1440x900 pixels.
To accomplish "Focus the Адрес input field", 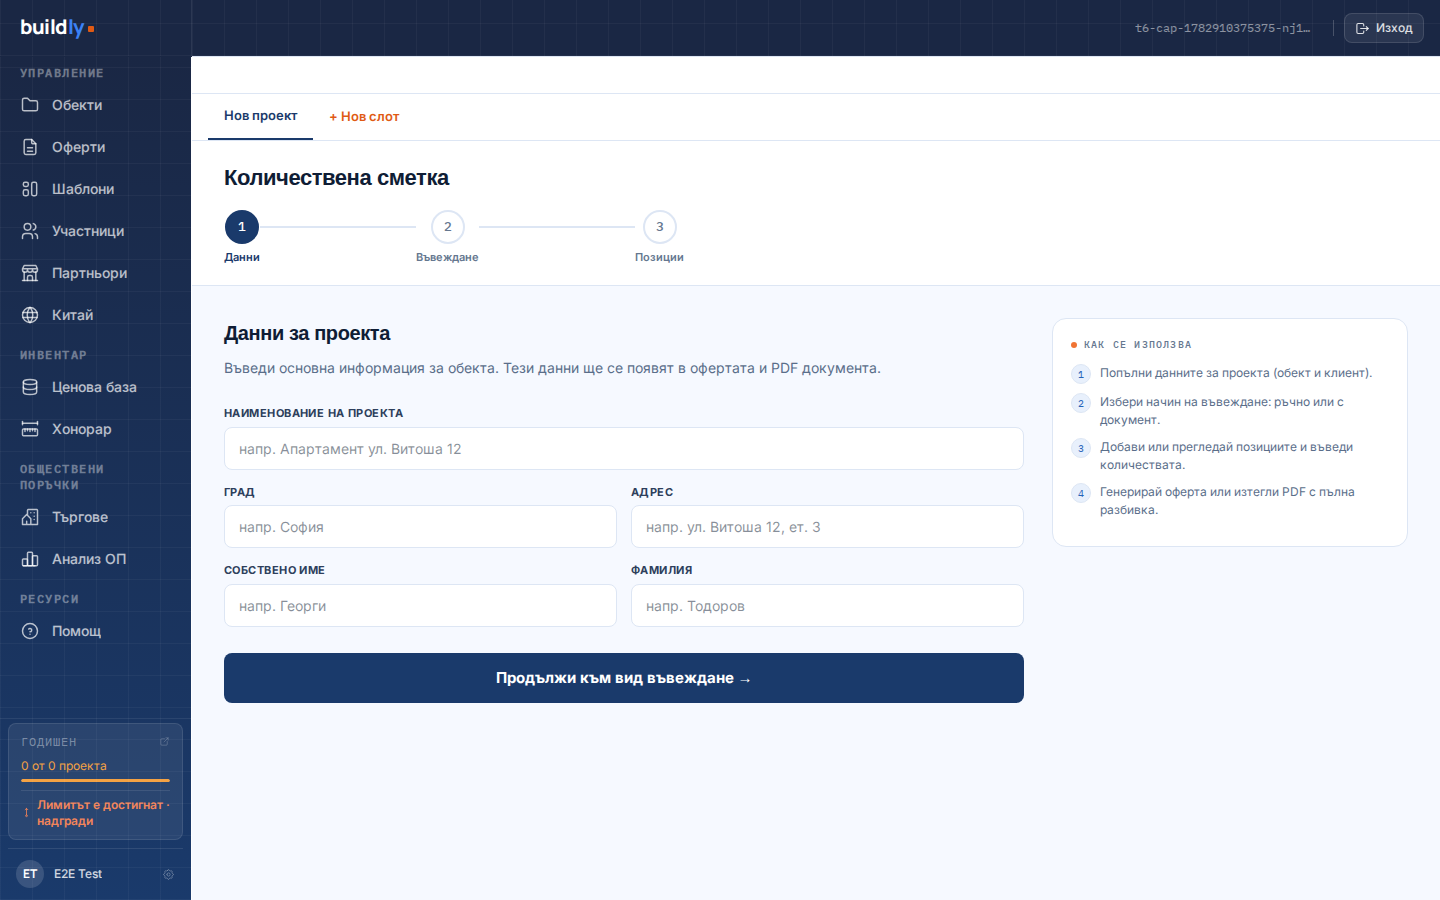I will click(827, 527).
